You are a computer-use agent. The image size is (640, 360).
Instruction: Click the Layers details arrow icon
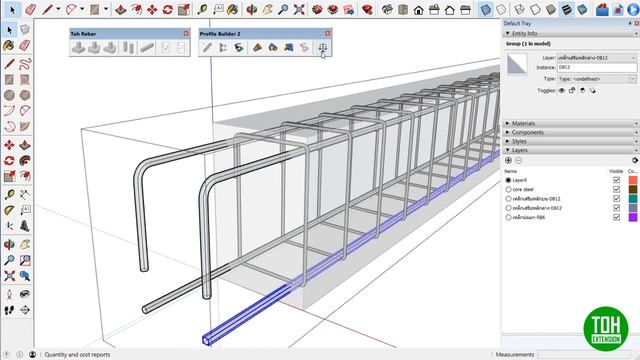(x=635, y=160)
